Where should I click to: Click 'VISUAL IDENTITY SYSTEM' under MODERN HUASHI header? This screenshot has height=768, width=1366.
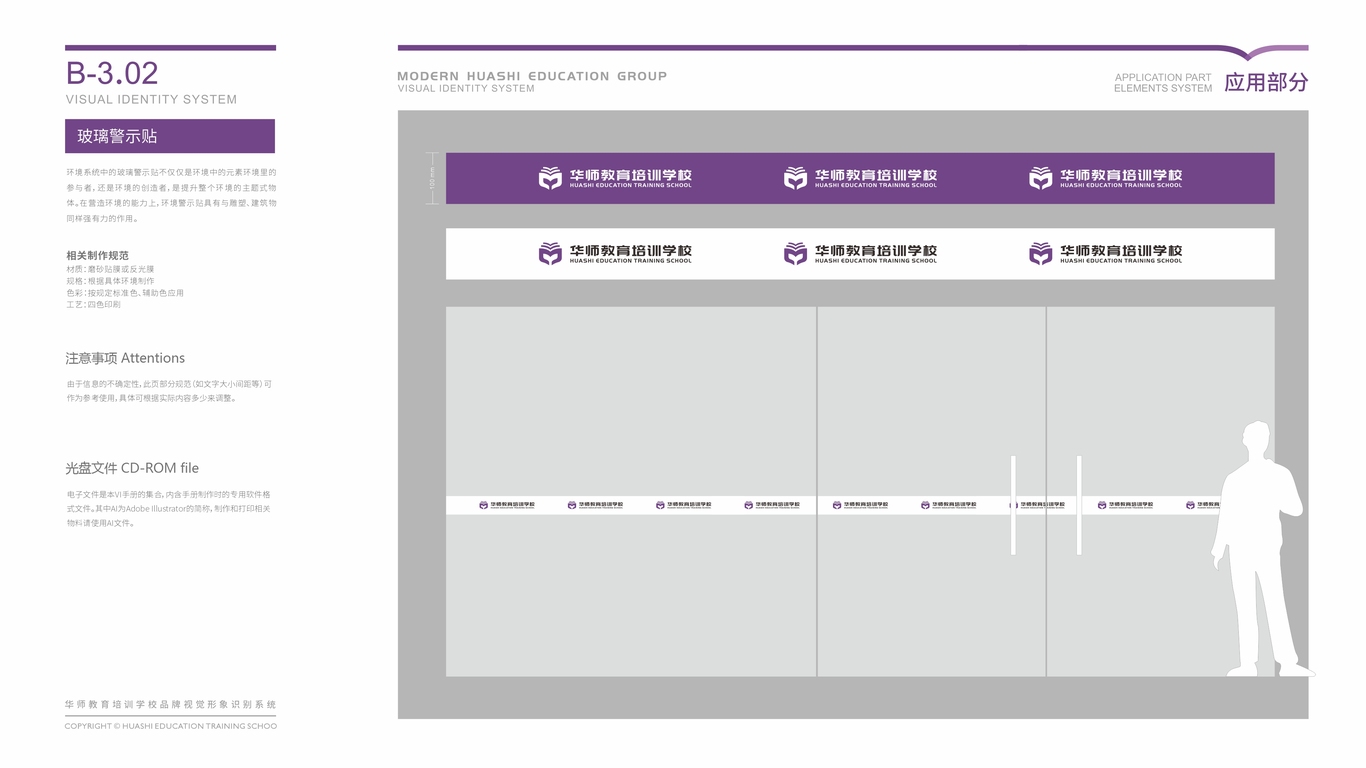pyautogui.click(x=466, y=88)
